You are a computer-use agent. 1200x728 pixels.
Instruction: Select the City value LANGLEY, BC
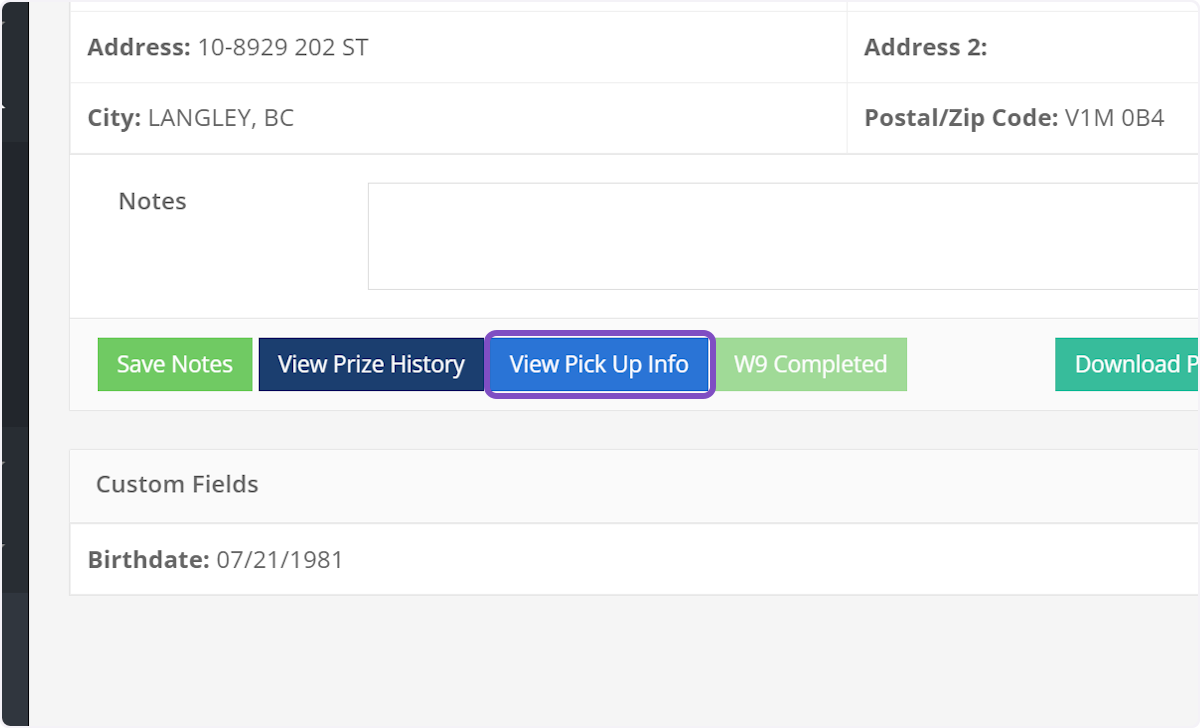[x=221, y=117]
